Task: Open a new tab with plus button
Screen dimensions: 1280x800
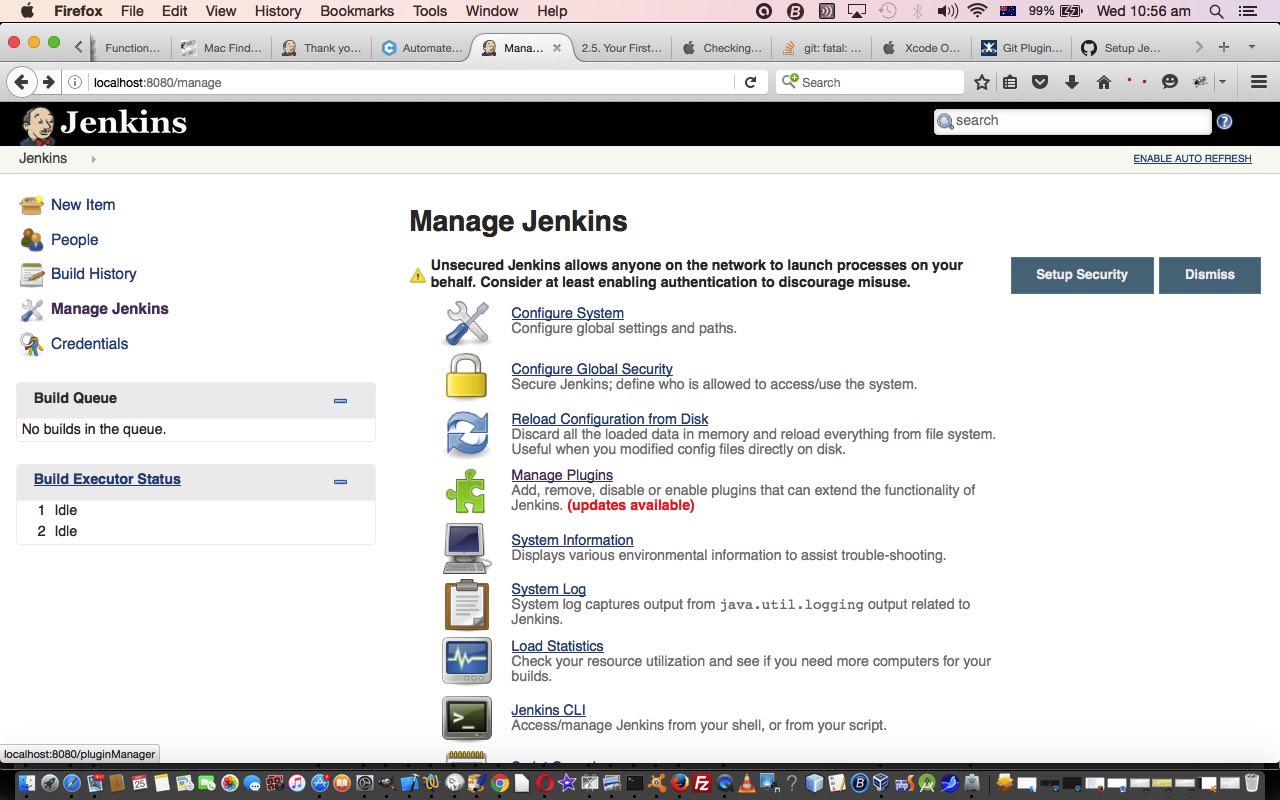Action: (x=1224, y=47)
